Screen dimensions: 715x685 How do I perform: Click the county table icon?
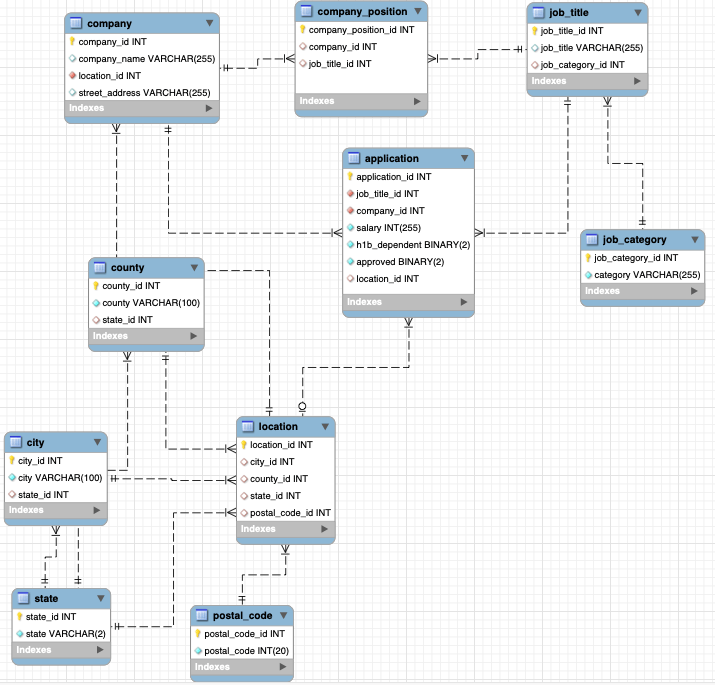(x=99, y=267)
